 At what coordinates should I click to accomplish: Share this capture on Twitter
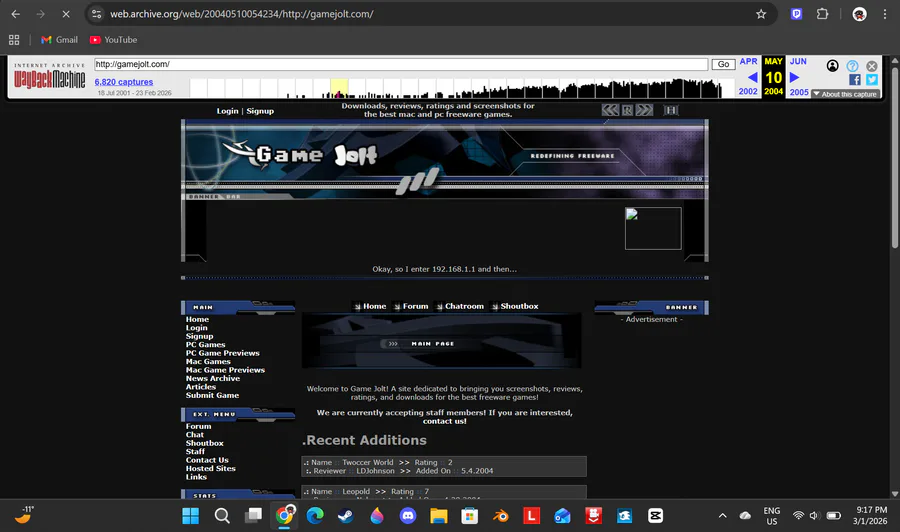click(872, 80)
